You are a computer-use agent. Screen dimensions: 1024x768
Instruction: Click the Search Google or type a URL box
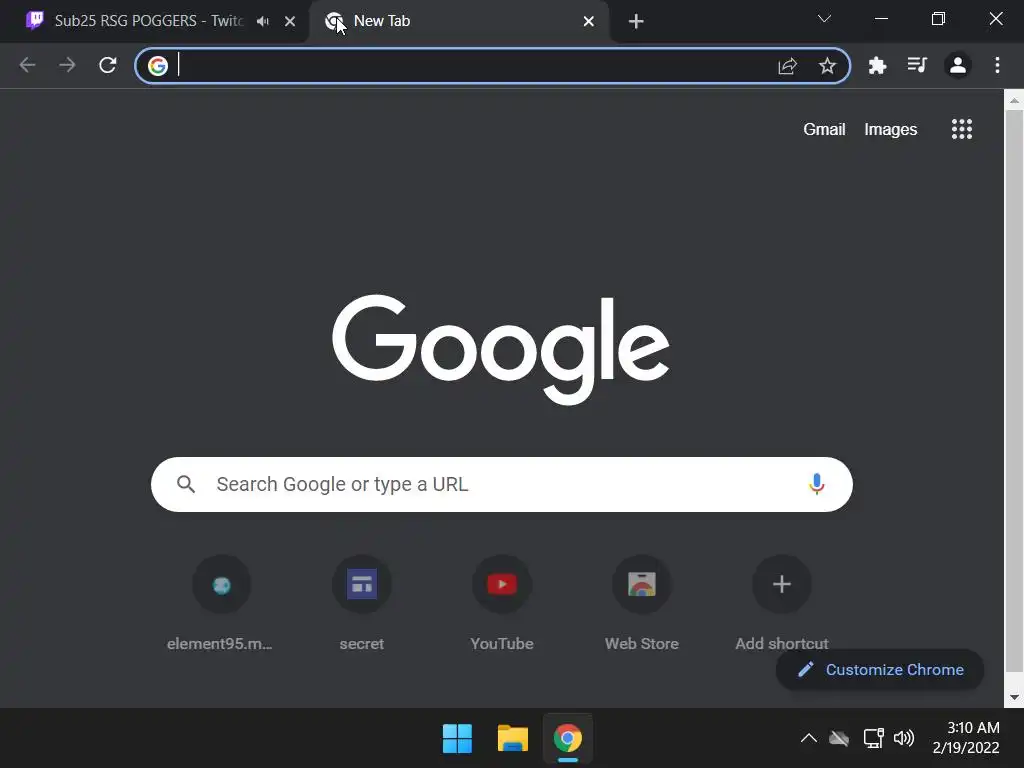[502, 485]
